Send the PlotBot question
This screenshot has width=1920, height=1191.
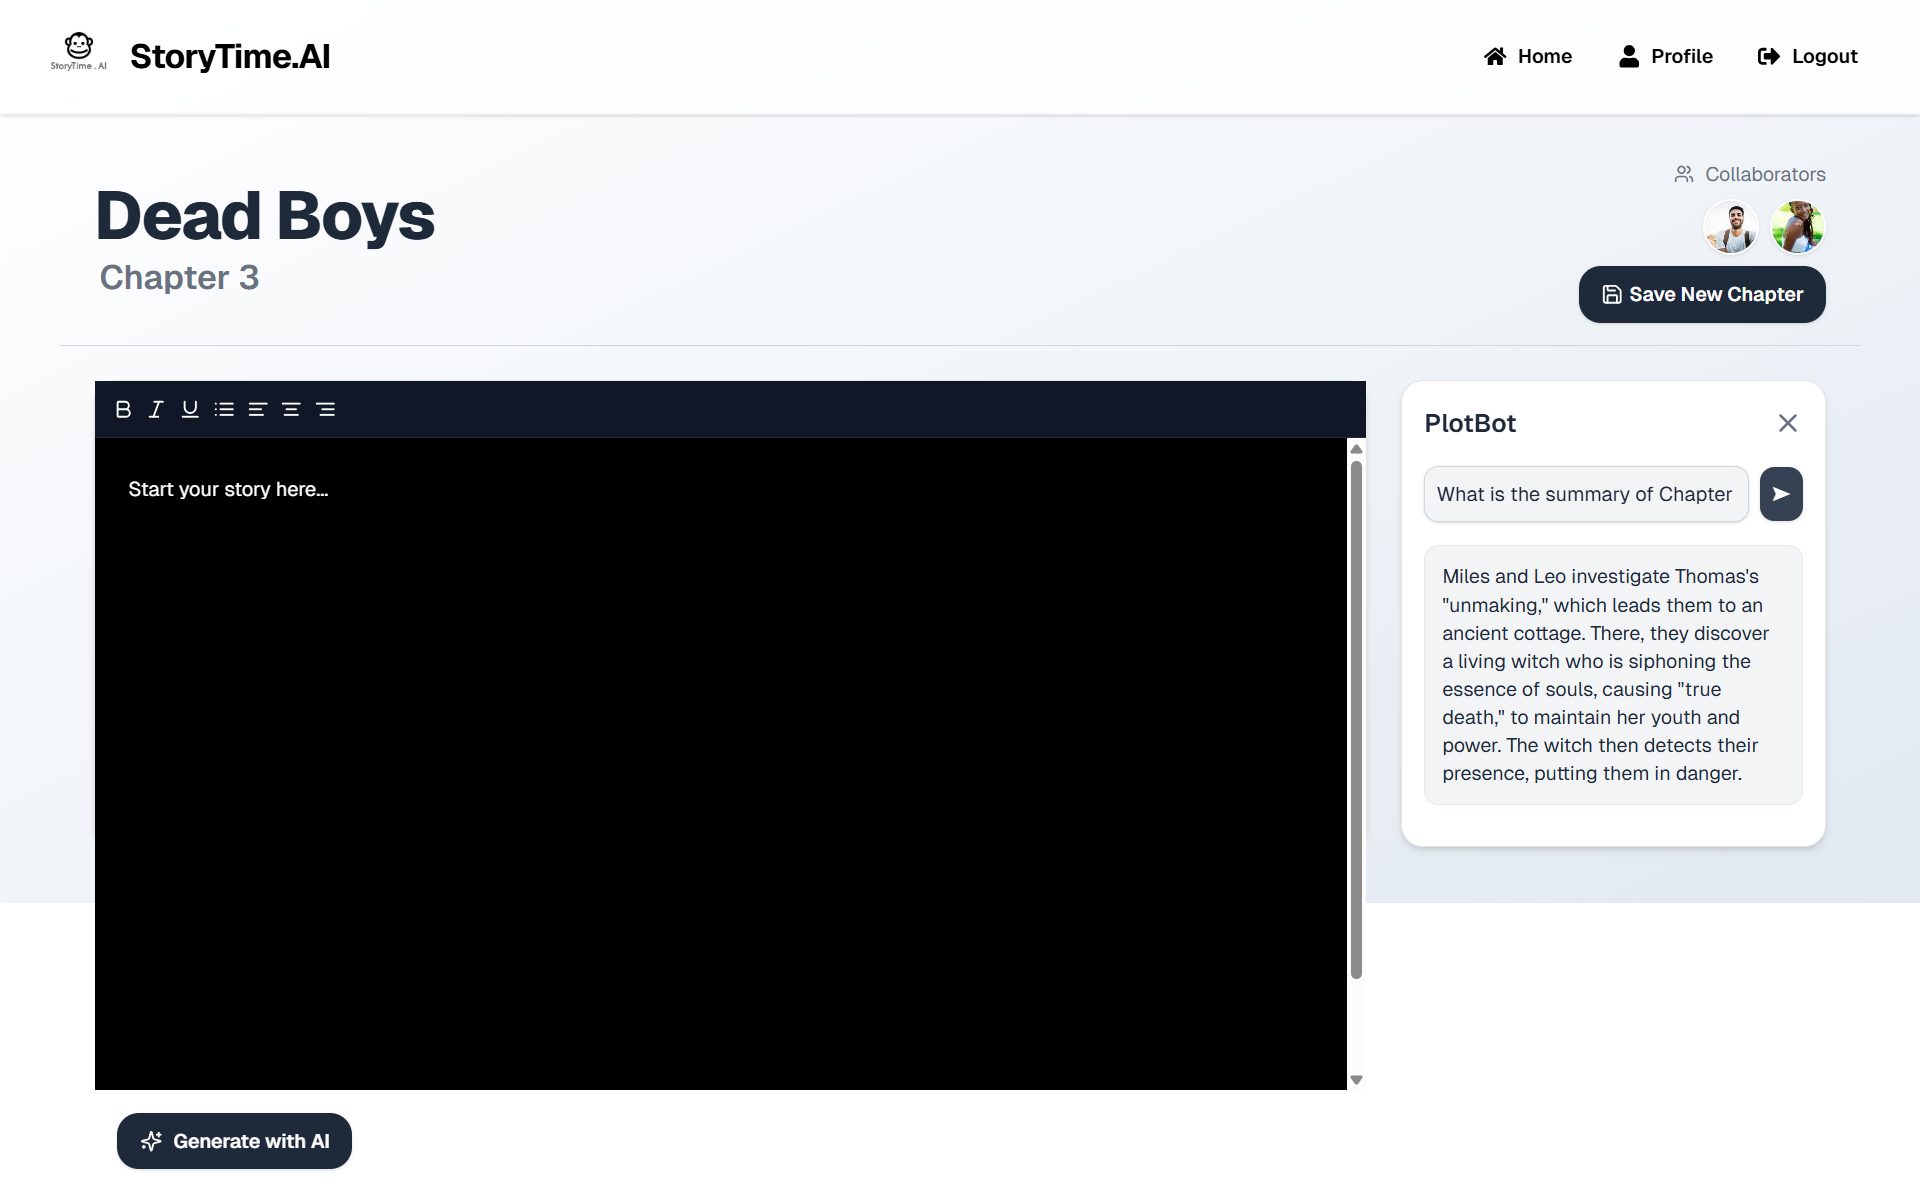coord(1781,494)
